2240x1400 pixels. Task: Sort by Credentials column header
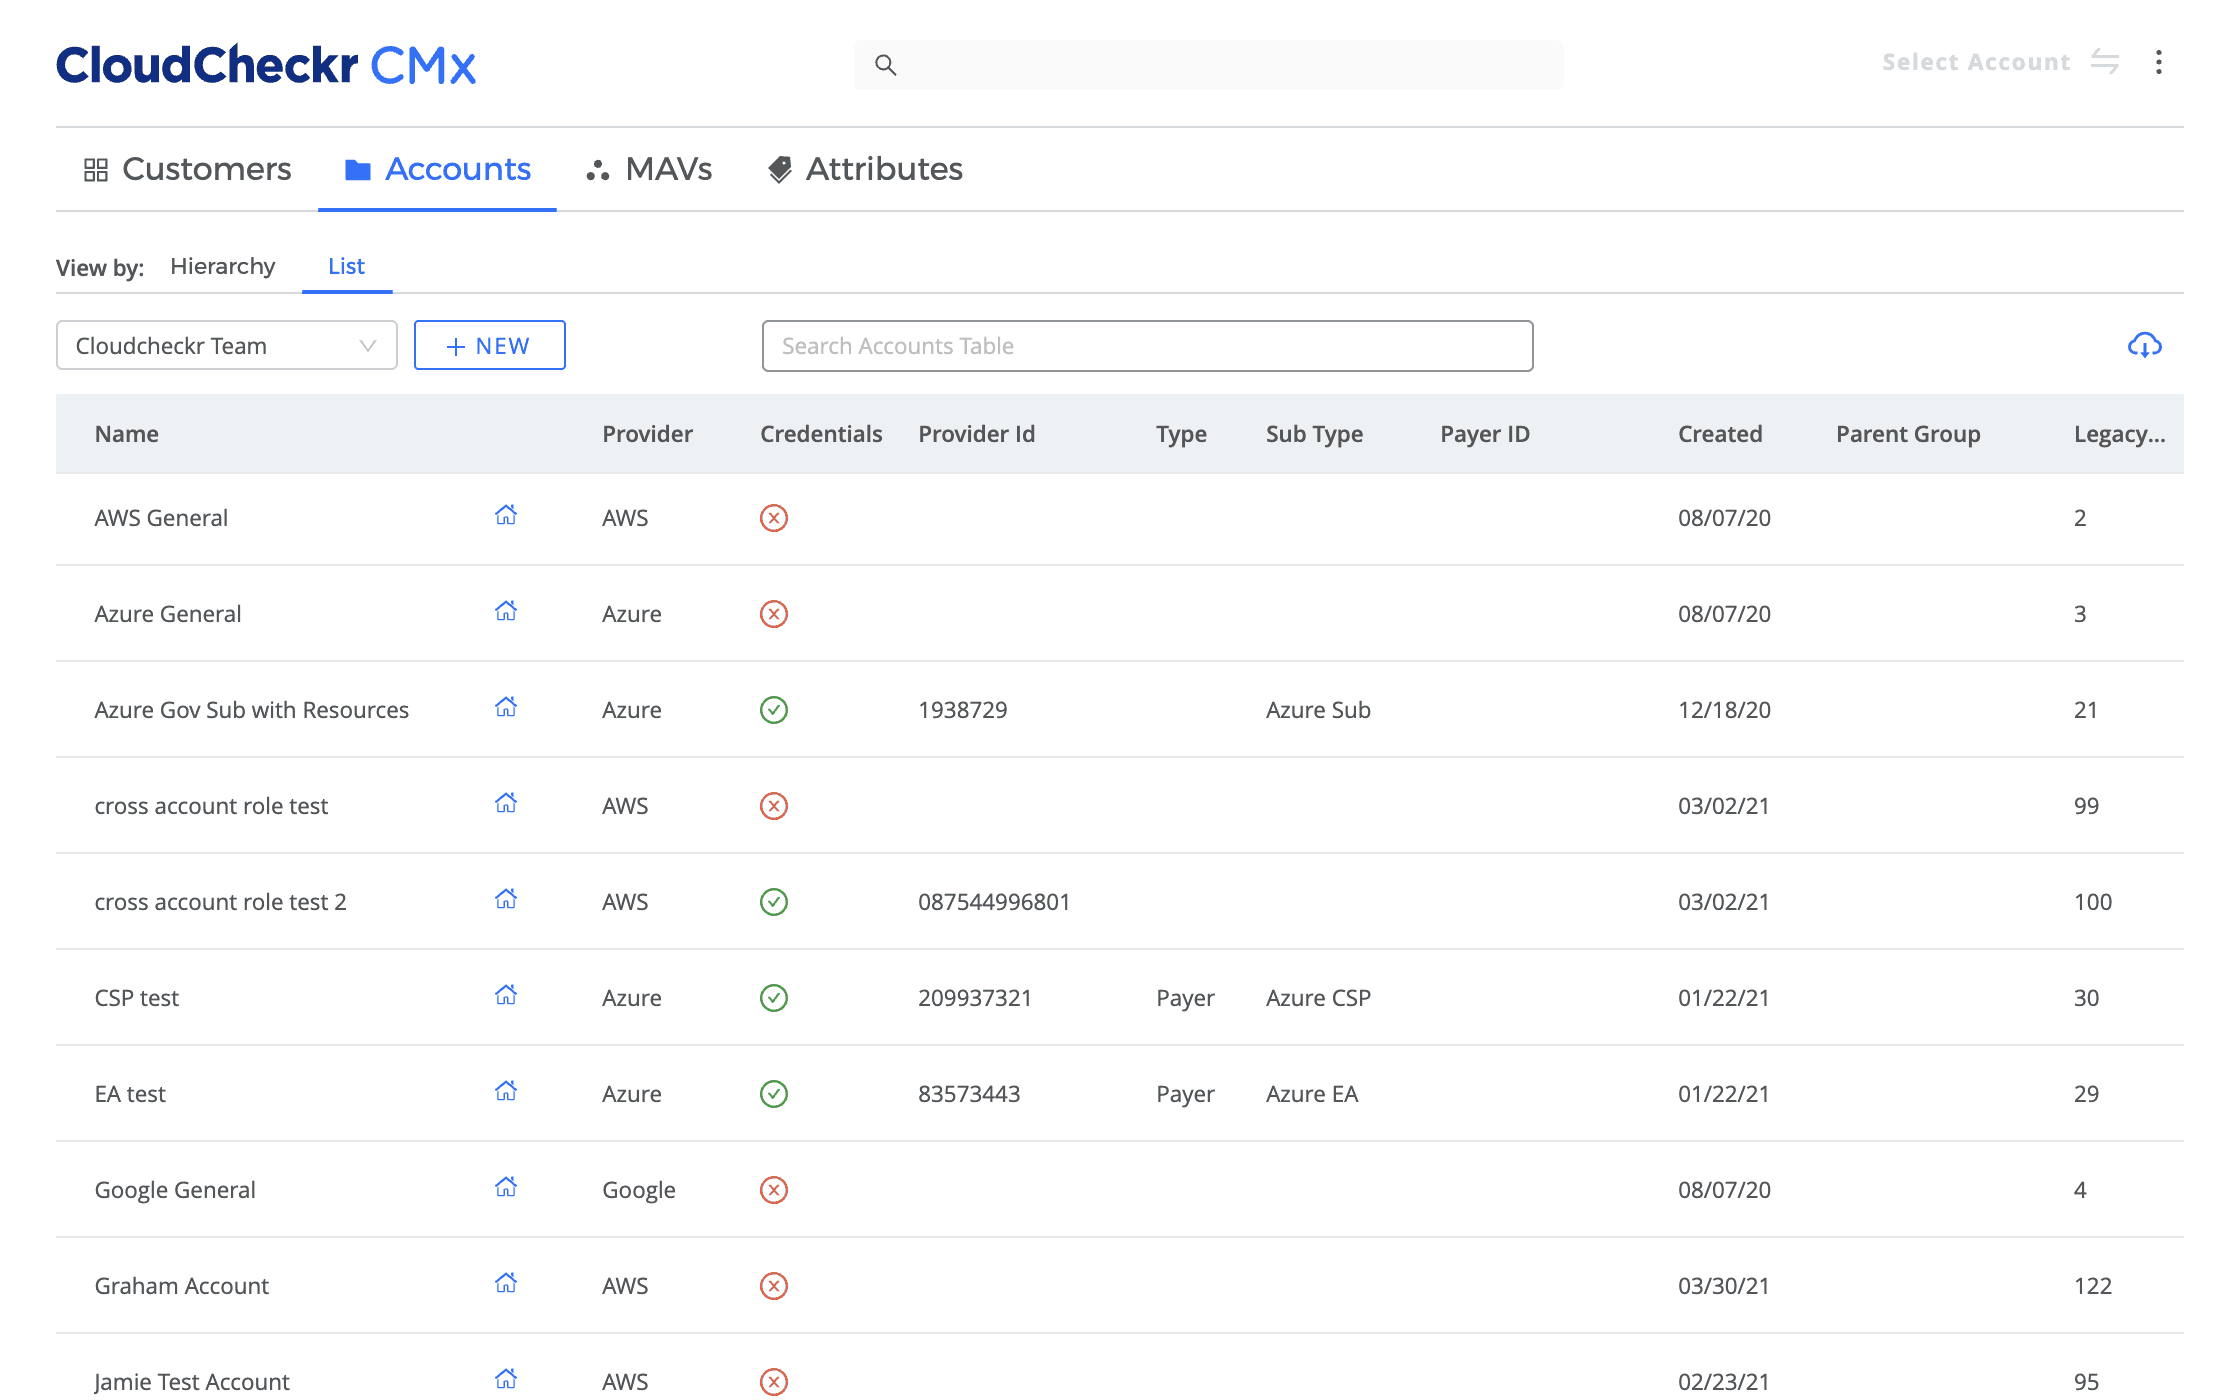click(821, 434)
